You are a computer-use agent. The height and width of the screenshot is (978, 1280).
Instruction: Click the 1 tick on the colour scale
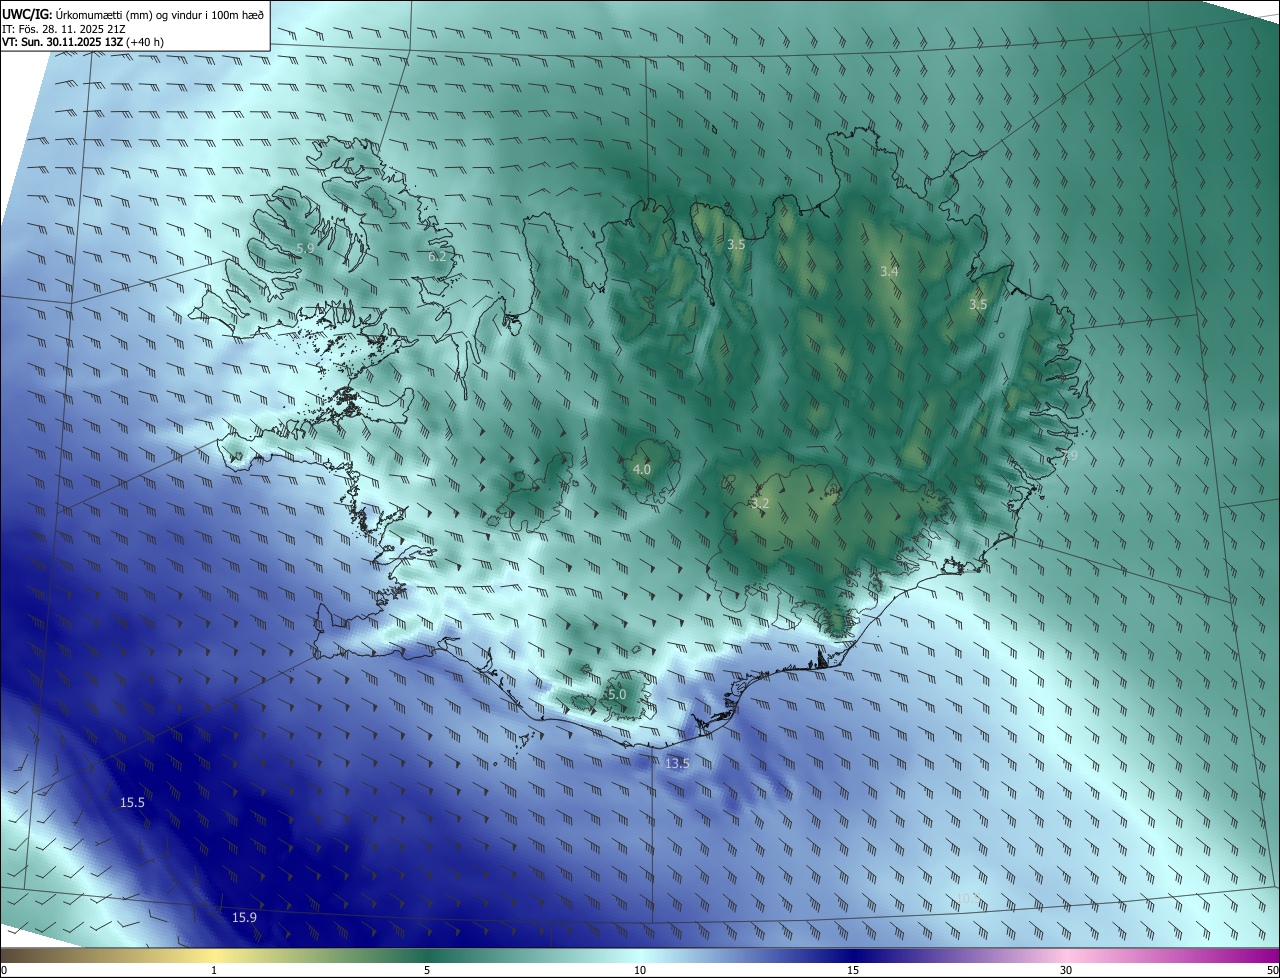(214, 970)
